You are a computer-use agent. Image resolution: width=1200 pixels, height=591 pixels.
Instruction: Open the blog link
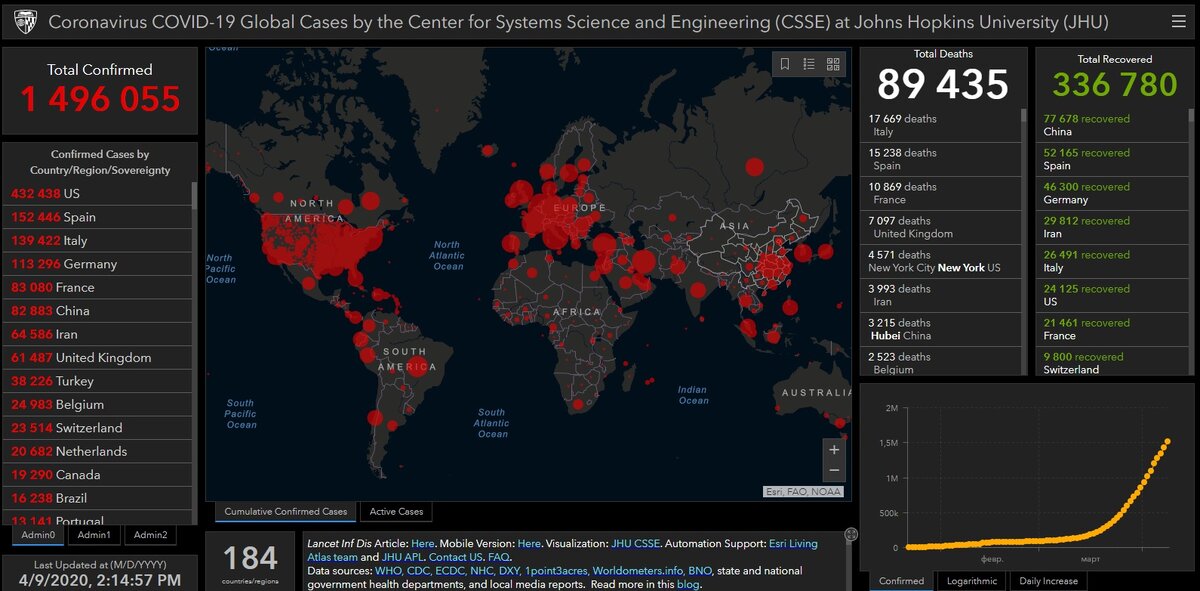click(688, 583)
